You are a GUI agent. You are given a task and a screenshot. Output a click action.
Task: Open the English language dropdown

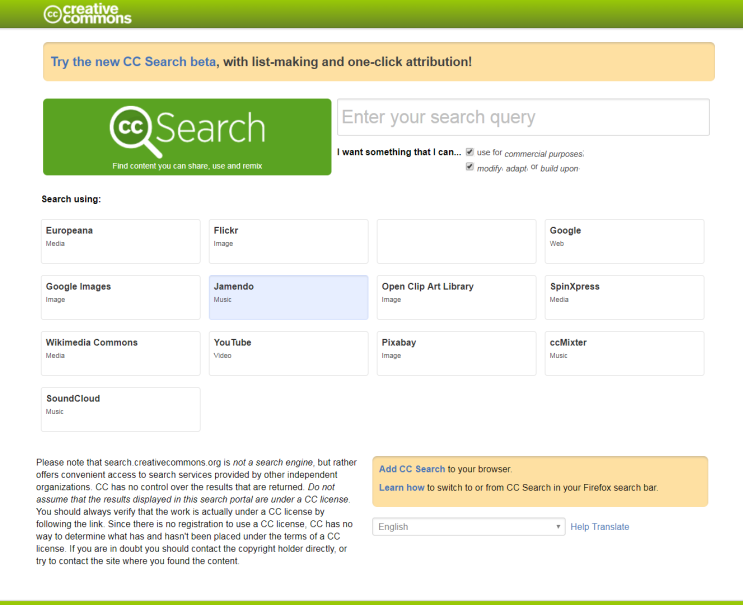click(x=468, y=526)
